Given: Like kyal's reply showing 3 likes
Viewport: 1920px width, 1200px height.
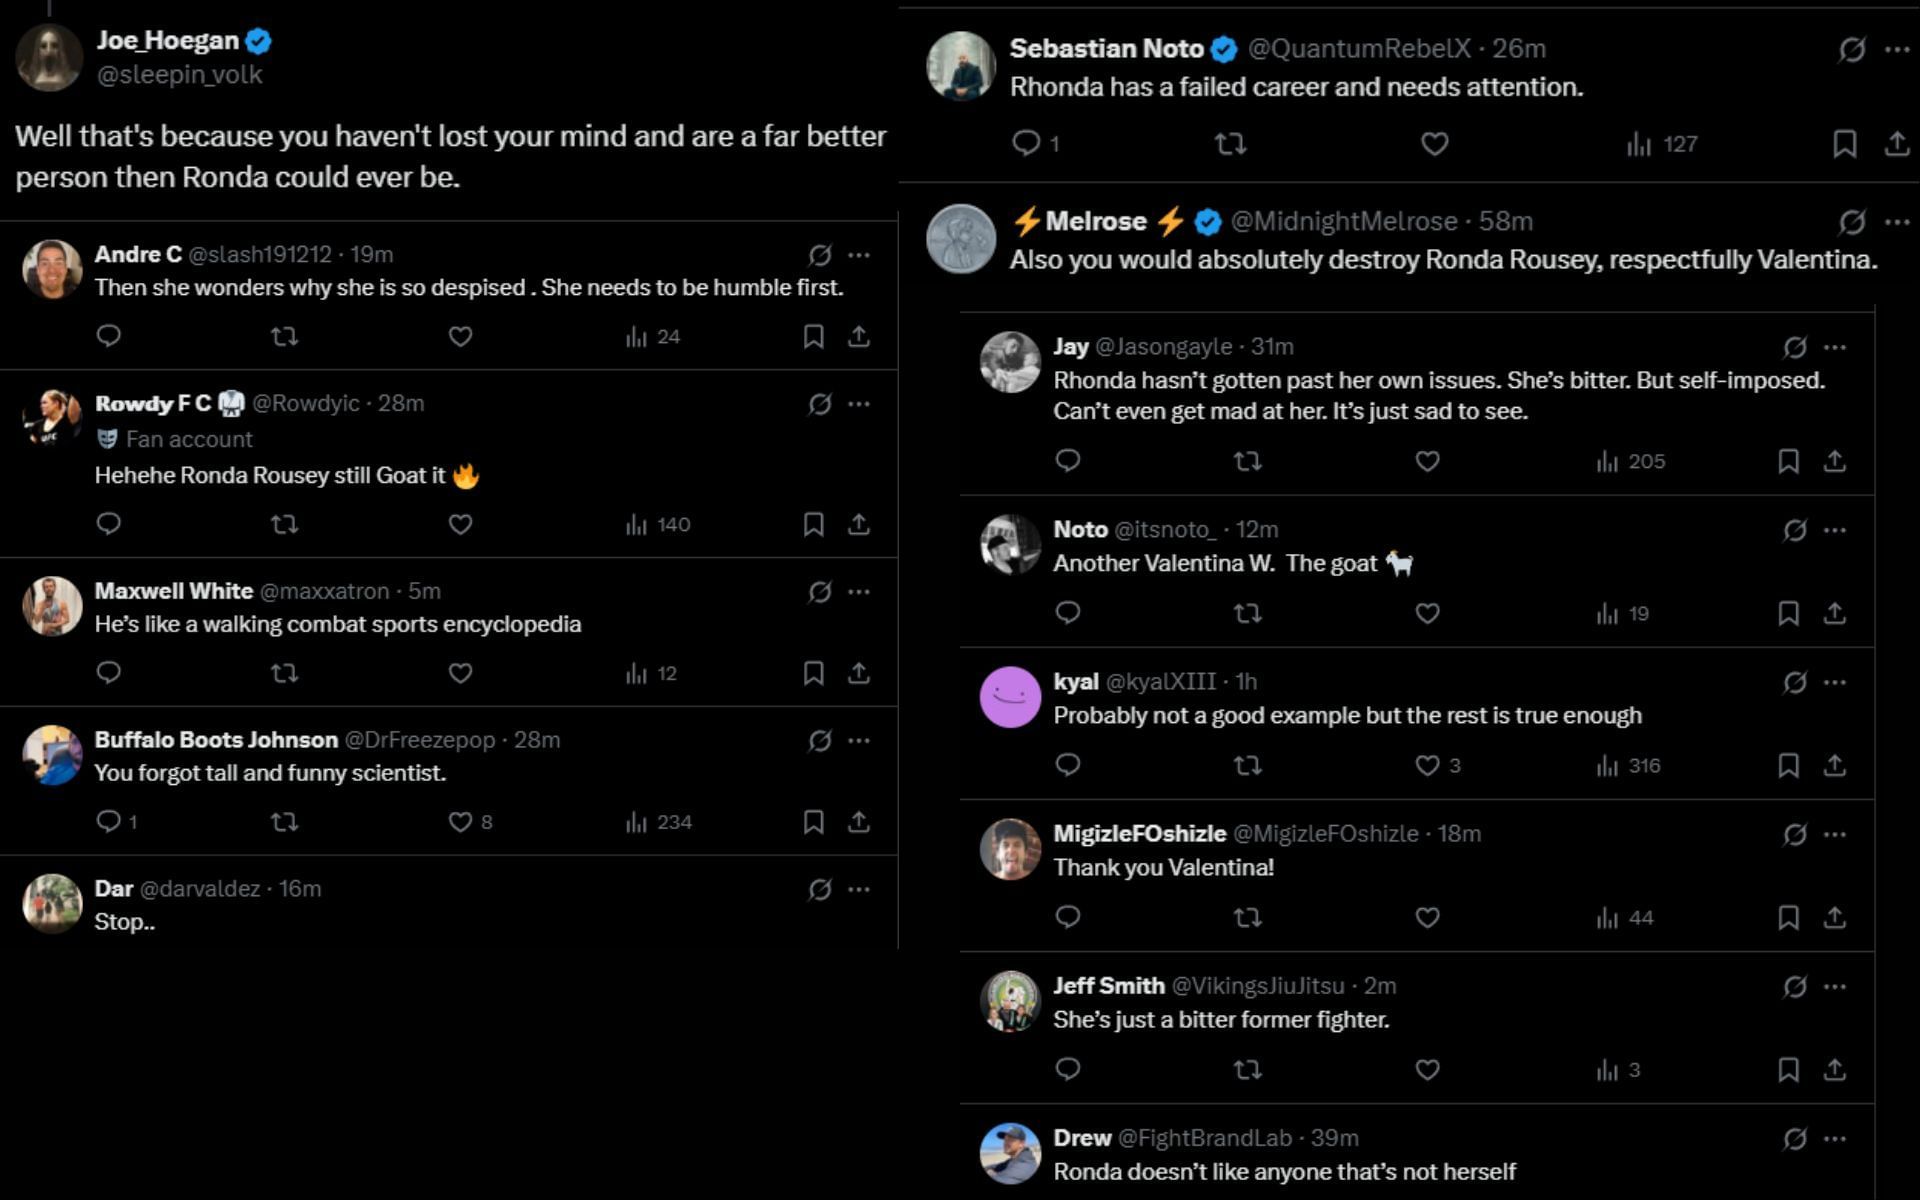Looking at the screenshot, I should (x=1427, y=766).
